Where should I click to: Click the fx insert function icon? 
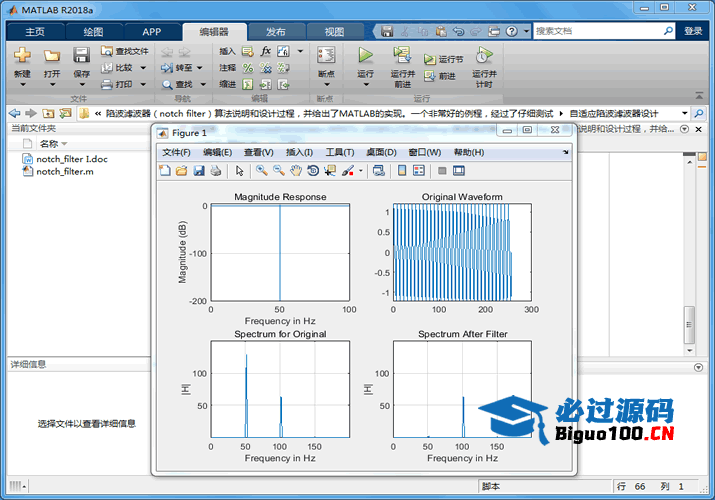(x=265, y=51)
